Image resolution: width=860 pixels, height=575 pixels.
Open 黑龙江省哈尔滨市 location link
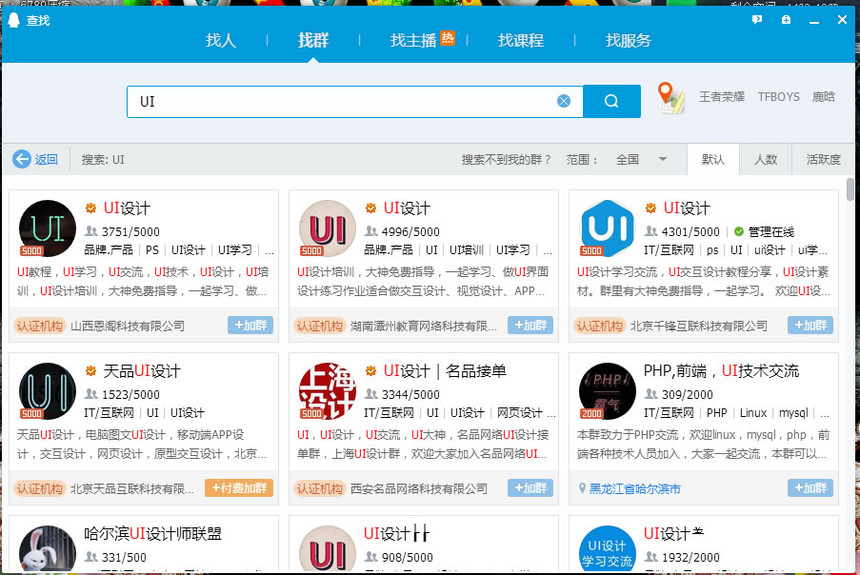click(635, 489)
